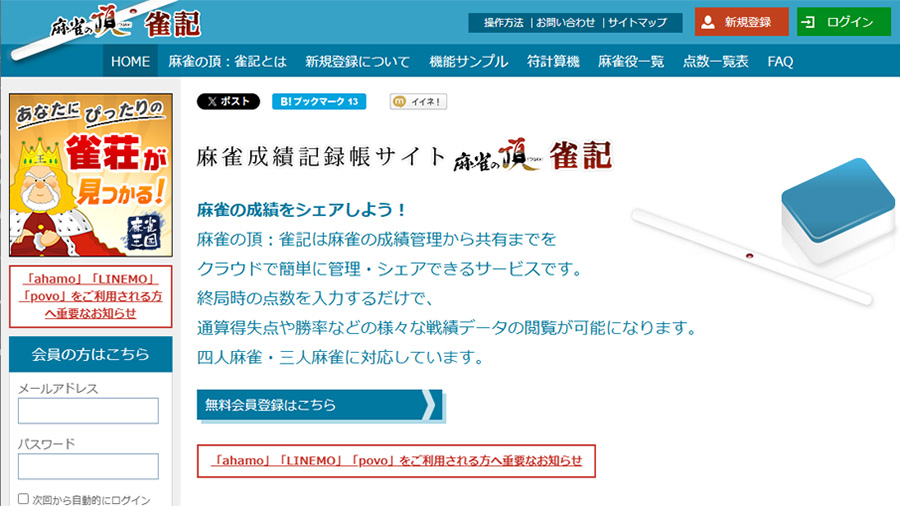Click the 麻雀の頂 雀記 site logo in header

126,24
